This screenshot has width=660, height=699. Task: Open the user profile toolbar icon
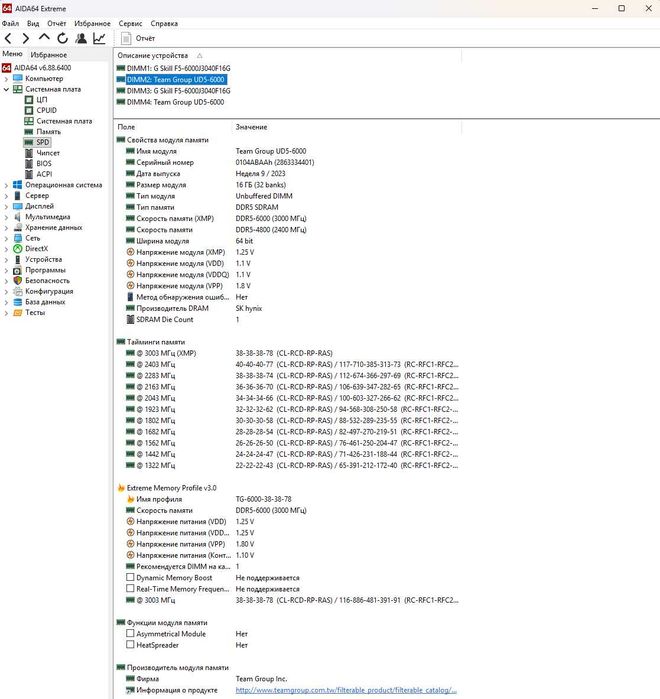point(81,38)
